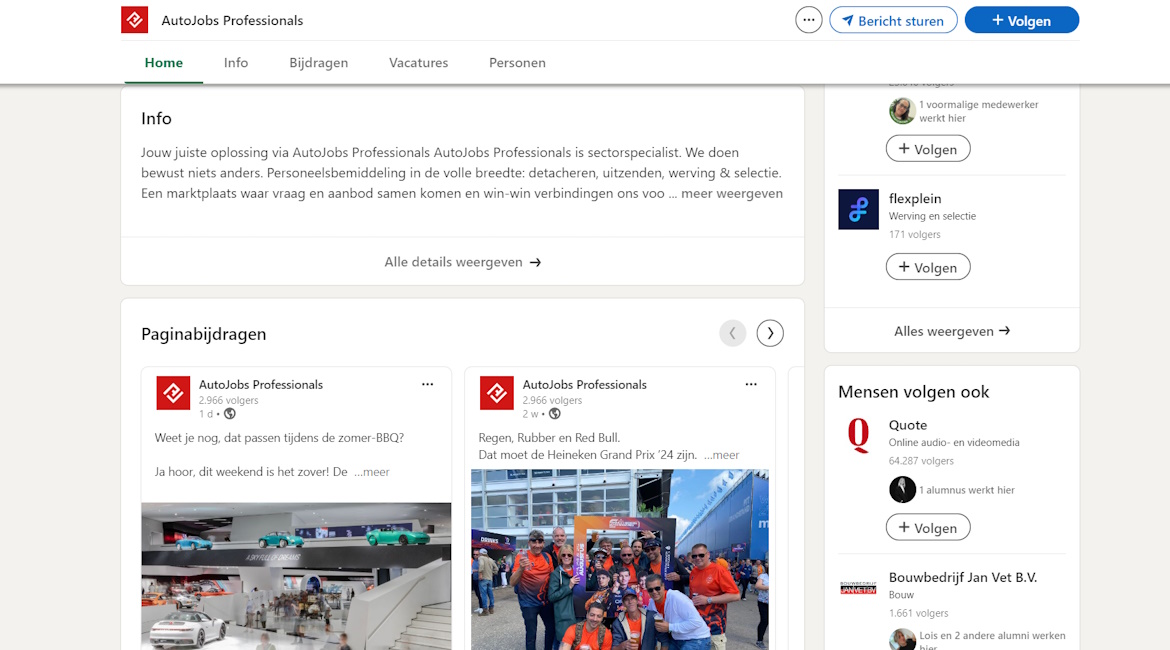Viewport: 1170px width, 650px height.
Task: Switch to the Vacatures tab
Action: pyautogui.click(x=418, y=62)
